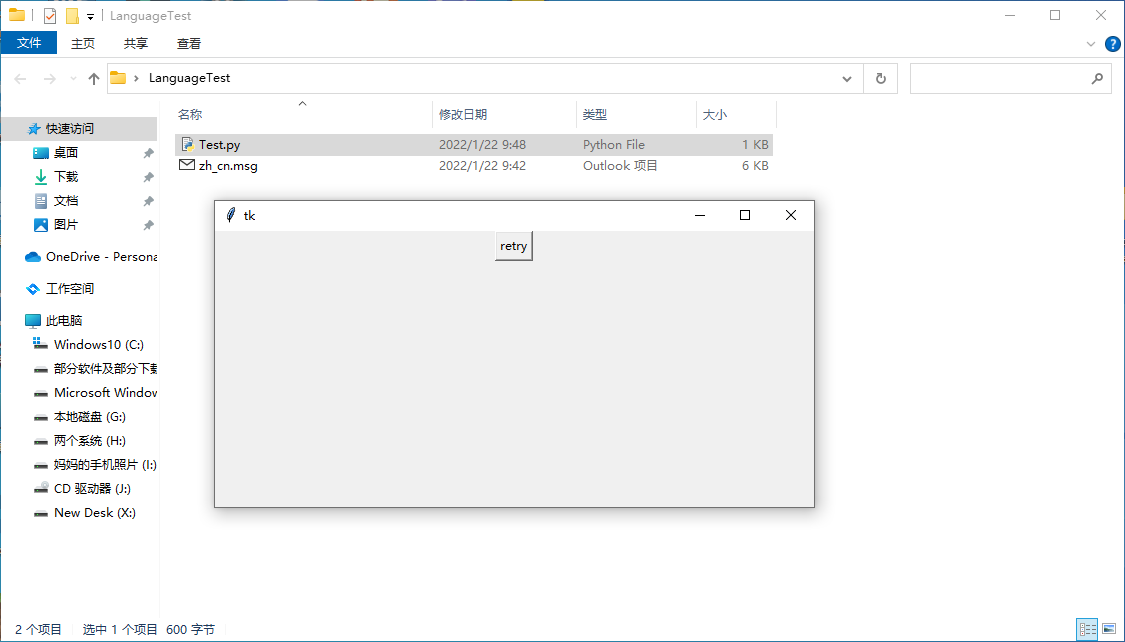
Task: Click the Test.py Python file icon
Action: (187, 144)
